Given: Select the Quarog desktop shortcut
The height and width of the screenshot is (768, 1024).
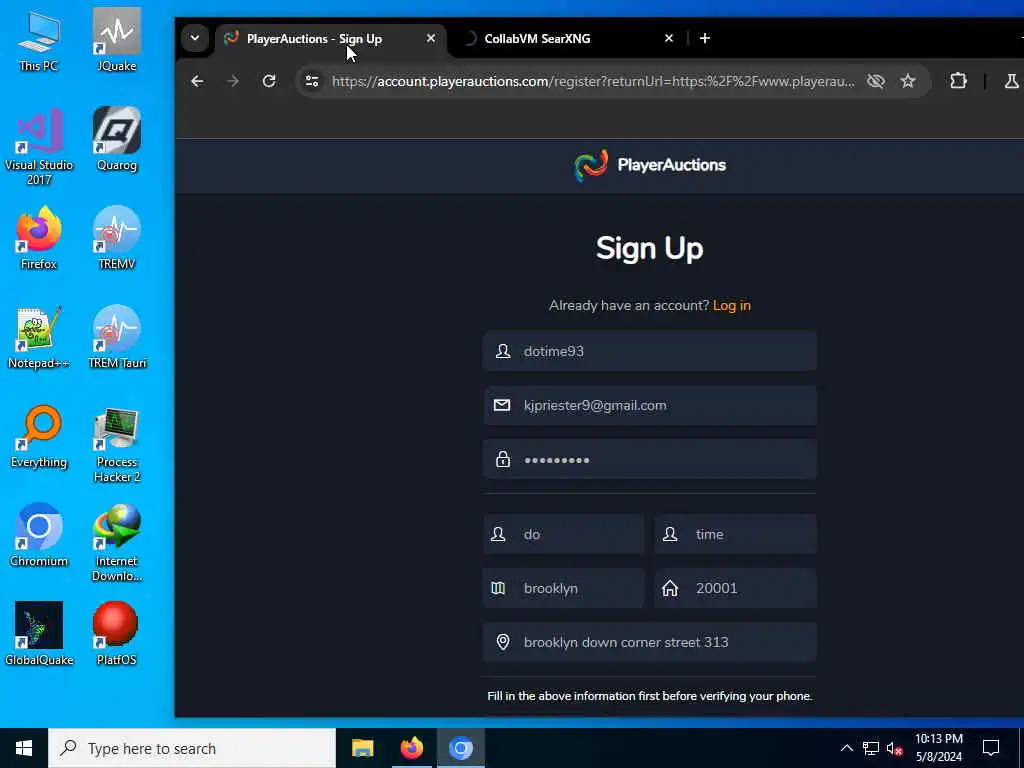Looking at the screenshot, I should pos(117,140).
